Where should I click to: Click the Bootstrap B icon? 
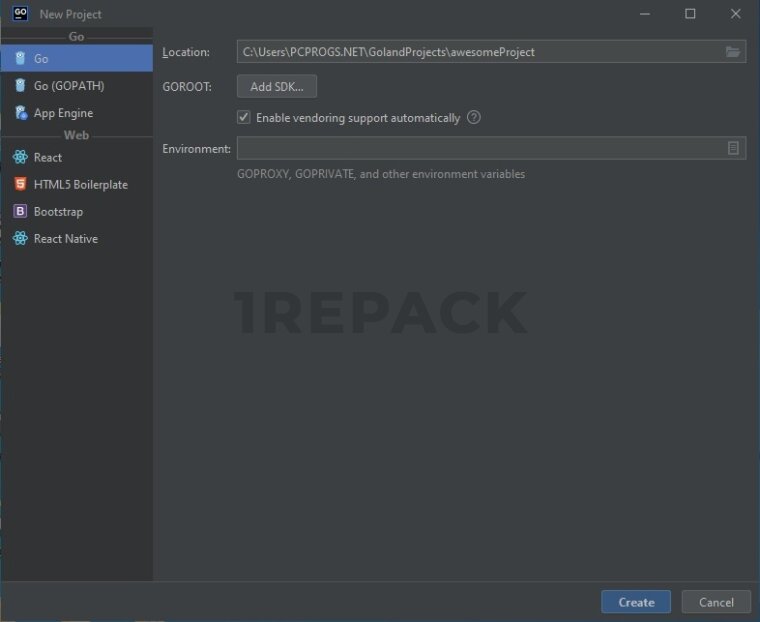20,211
